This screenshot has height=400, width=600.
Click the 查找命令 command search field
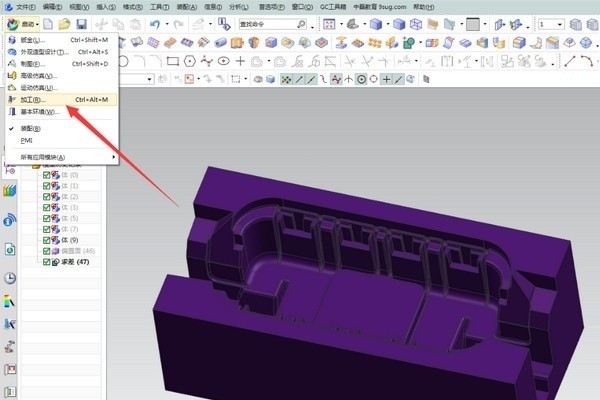pyautogui.click(x=270, y=23)
